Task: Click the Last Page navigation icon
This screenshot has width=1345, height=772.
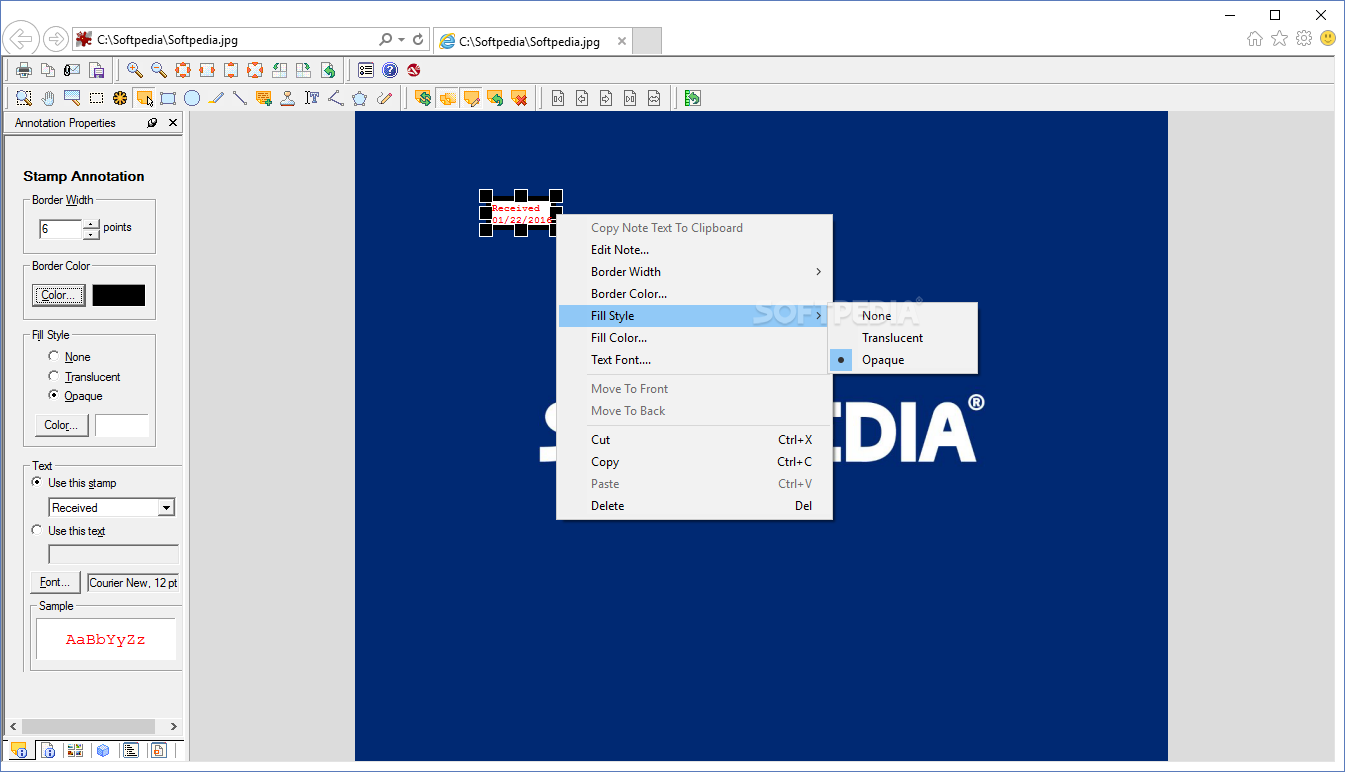Action: (630, 98)
